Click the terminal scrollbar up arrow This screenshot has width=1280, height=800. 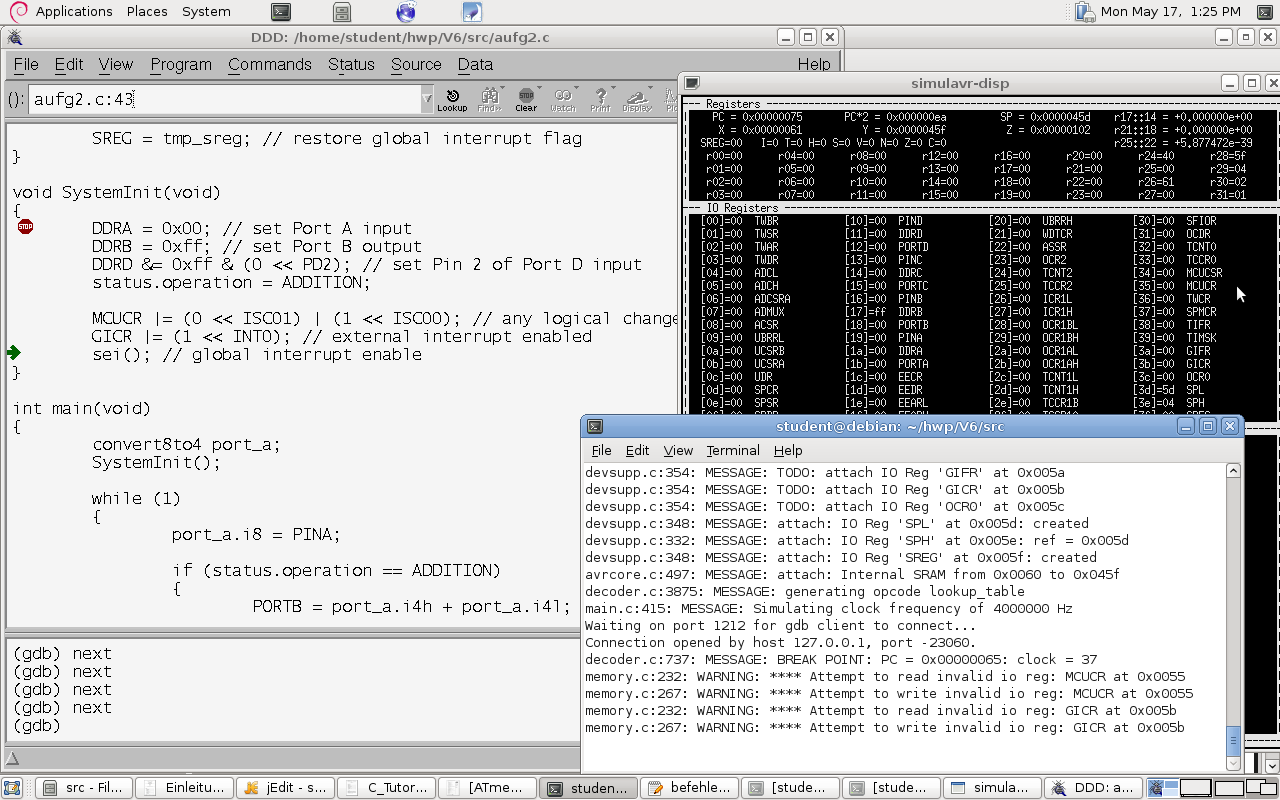(1233, 471)
